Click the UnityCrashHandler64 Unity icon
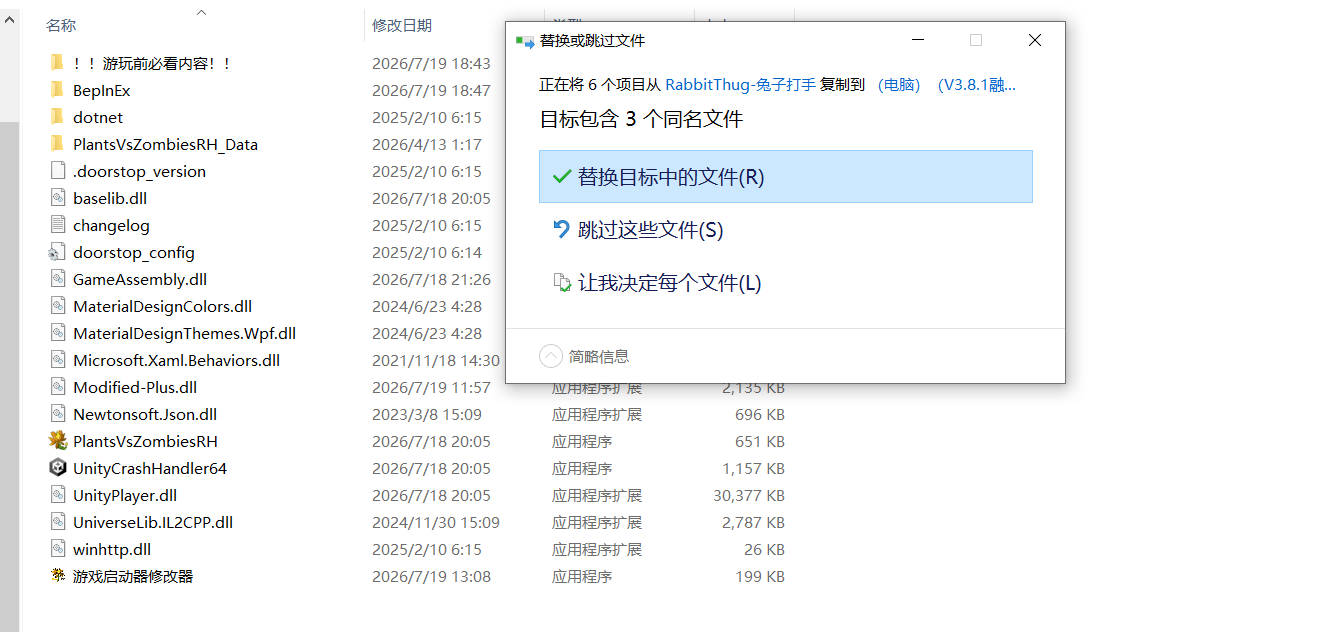This screenshot has height=632, width=1332. (x=57, y=468)
